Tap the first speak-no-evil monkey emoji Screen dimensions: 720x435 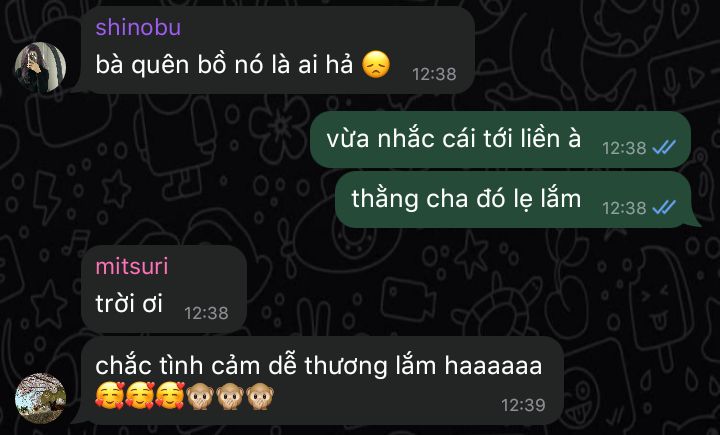tap(200, 395)
